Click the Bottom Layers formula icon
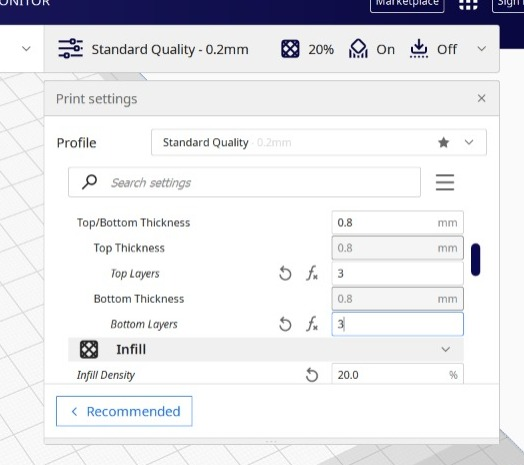The height and width of the screenshot is (465, 524). [x=312, y=324]
